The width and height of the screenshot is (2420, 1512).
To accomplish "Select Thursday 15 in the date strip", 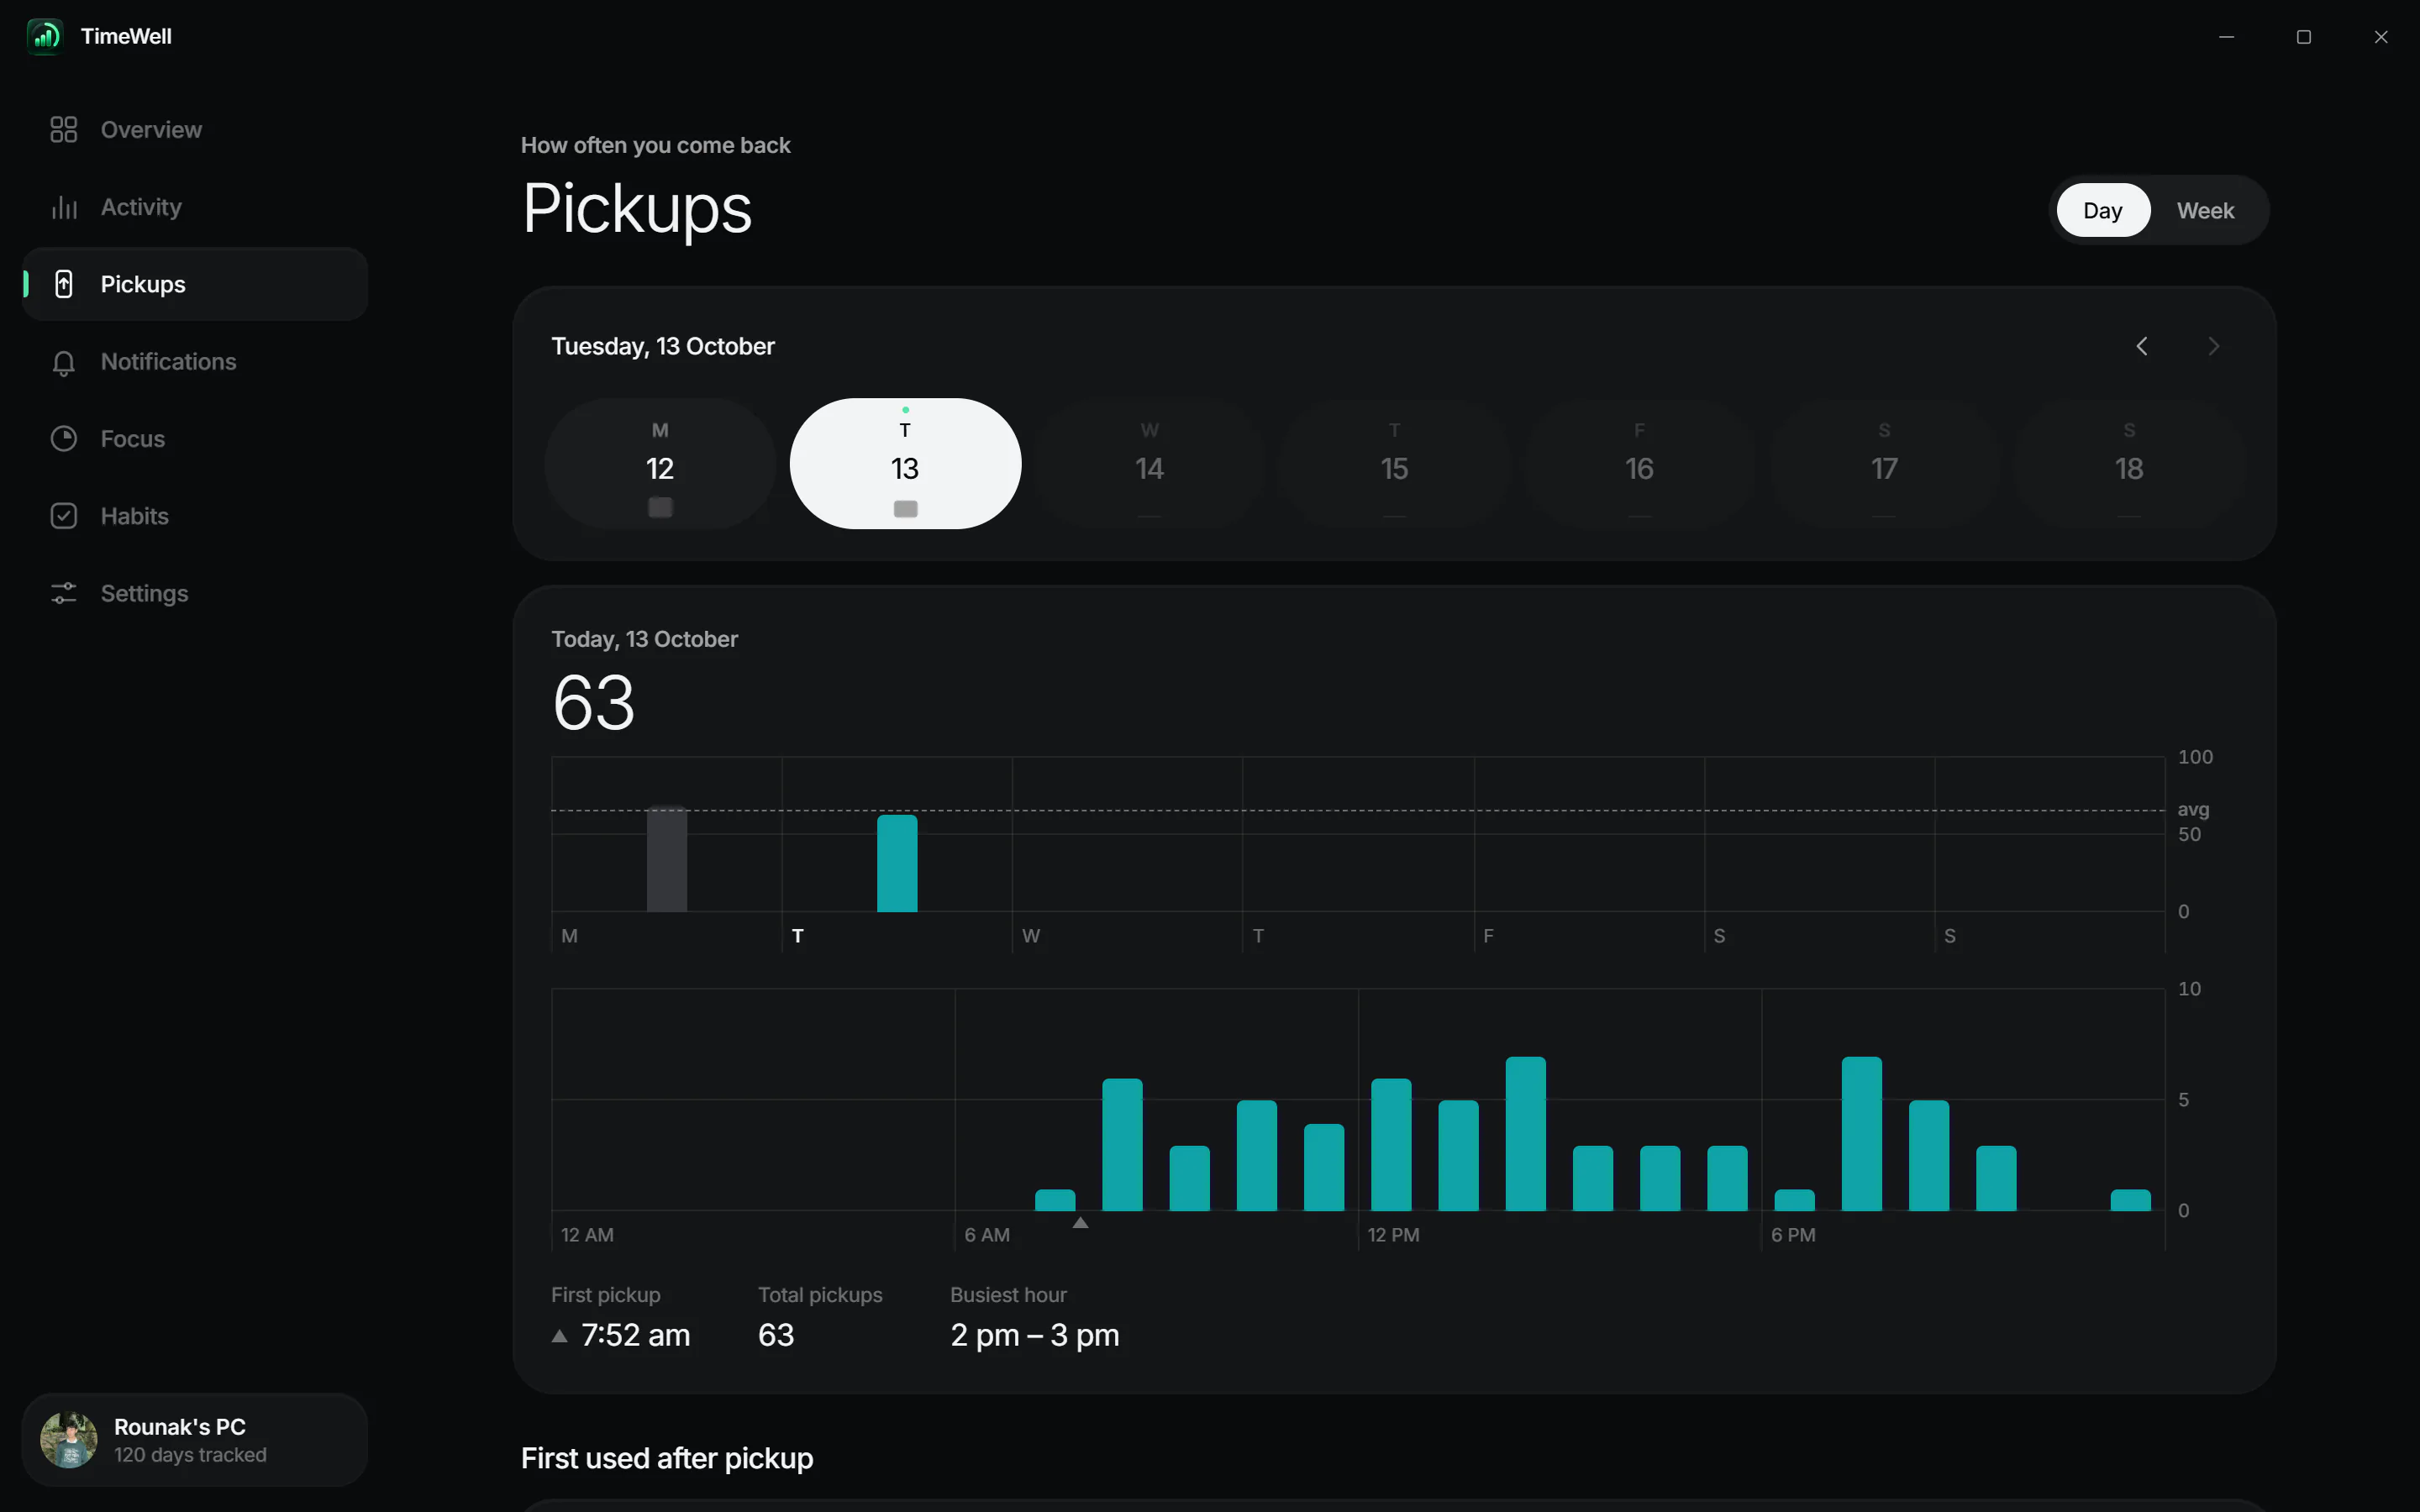I will pos(1395,464).
